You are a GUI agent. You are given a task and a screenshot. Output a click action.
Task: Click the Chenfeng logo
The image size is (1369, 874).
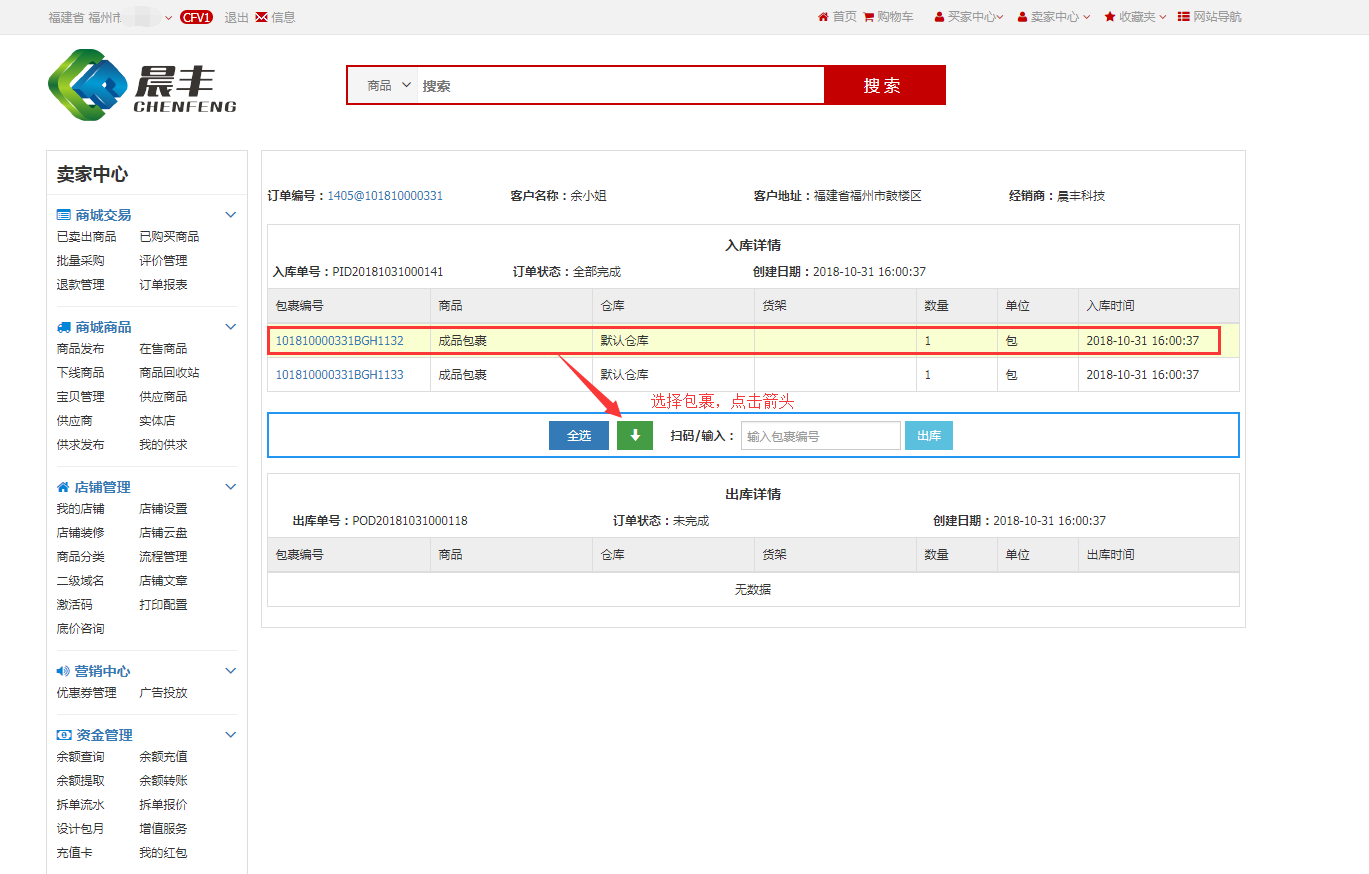pyautogui.click(x=142, y=86)
